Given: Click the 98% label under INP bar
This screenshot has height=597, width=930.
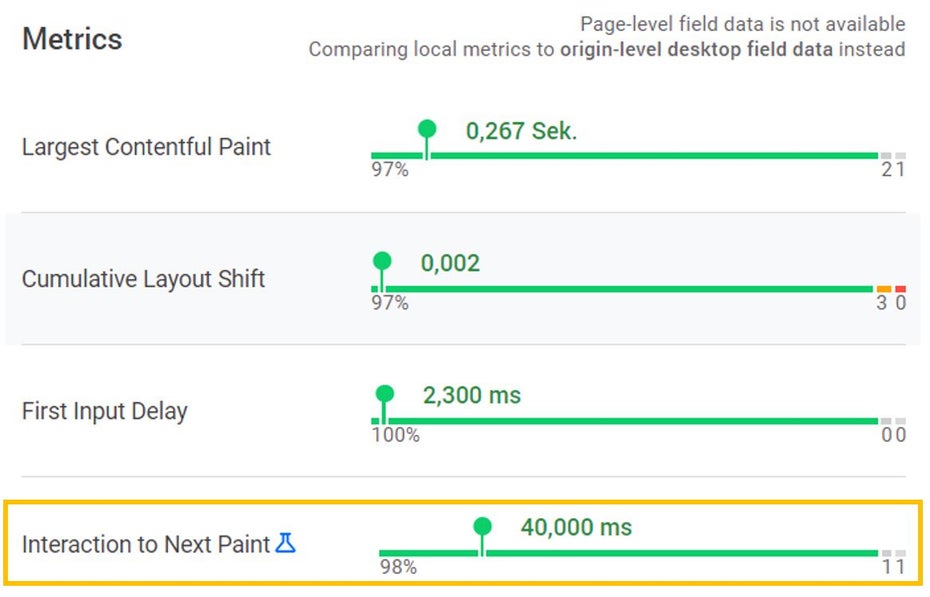Looking at the screenshot, I should click(397, 568).
